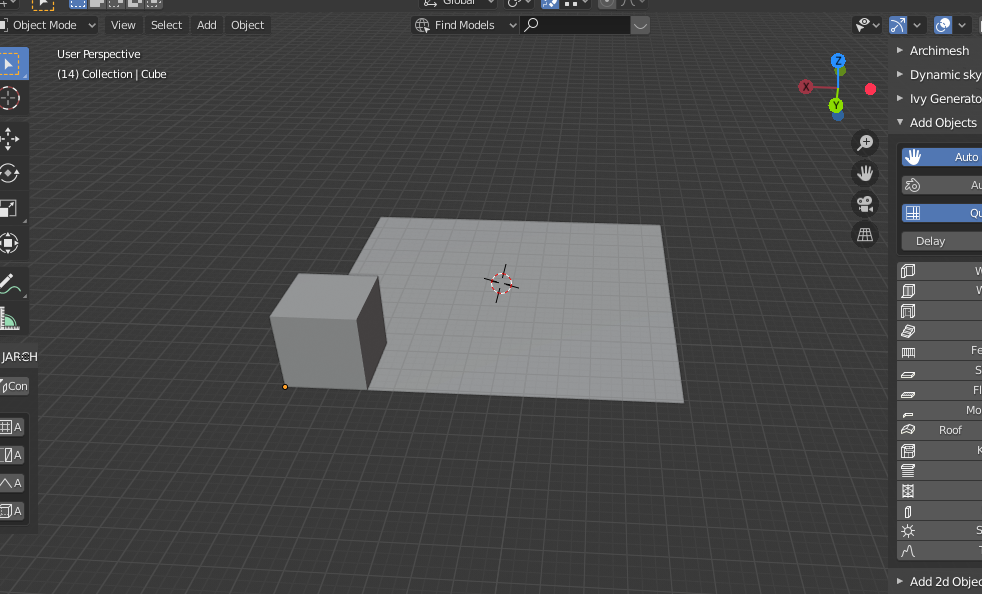982x594 pixels.
Task: Open selectability and visibility eye dropdown
Action: pos(867,25)
